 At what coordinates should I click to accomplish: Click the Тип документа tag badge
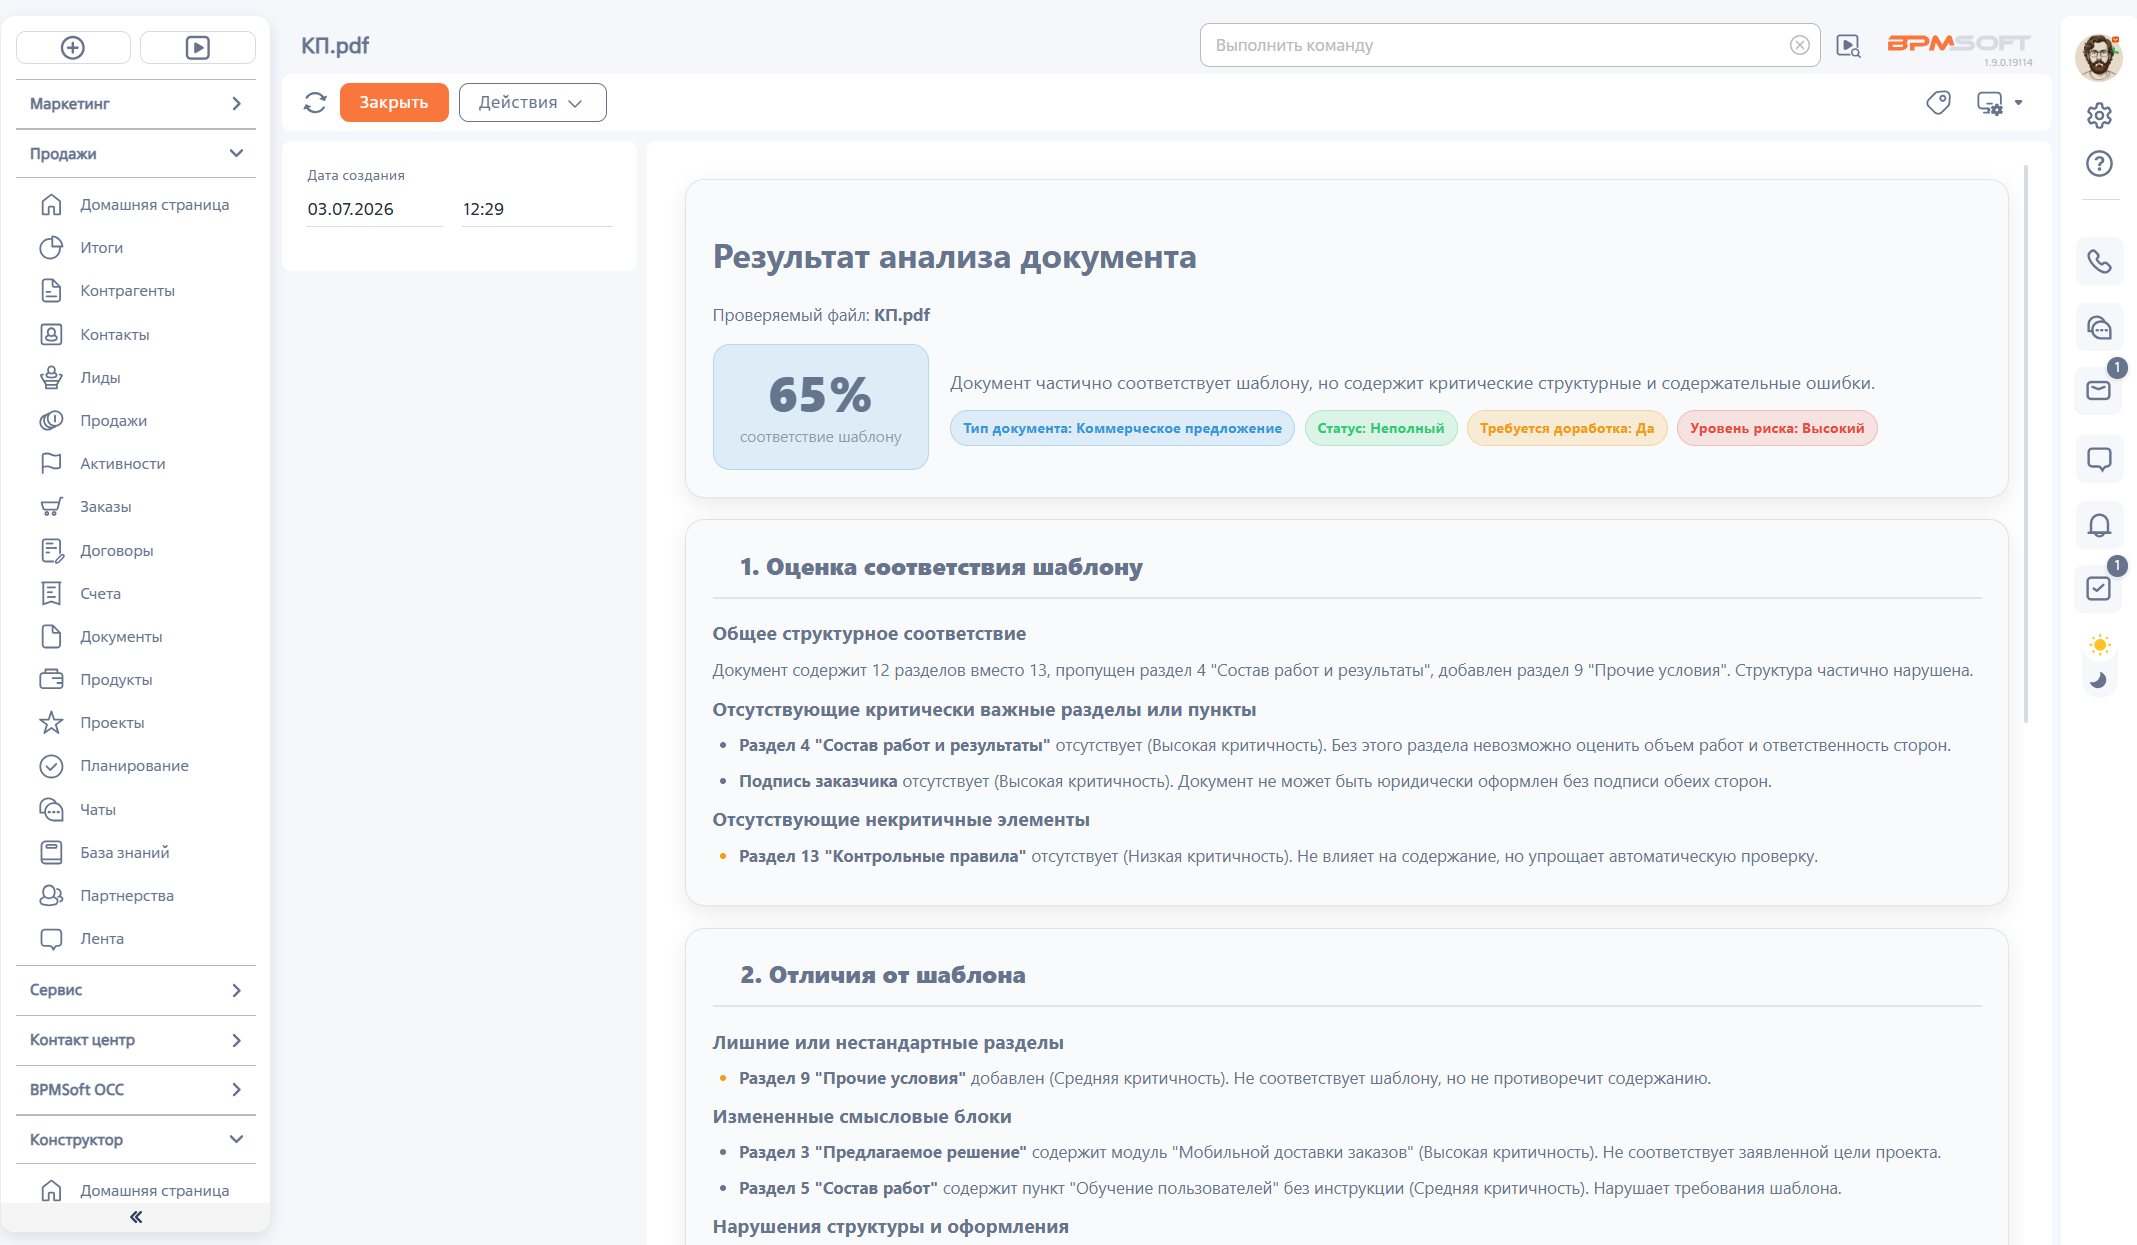[x=1122, y=428]
